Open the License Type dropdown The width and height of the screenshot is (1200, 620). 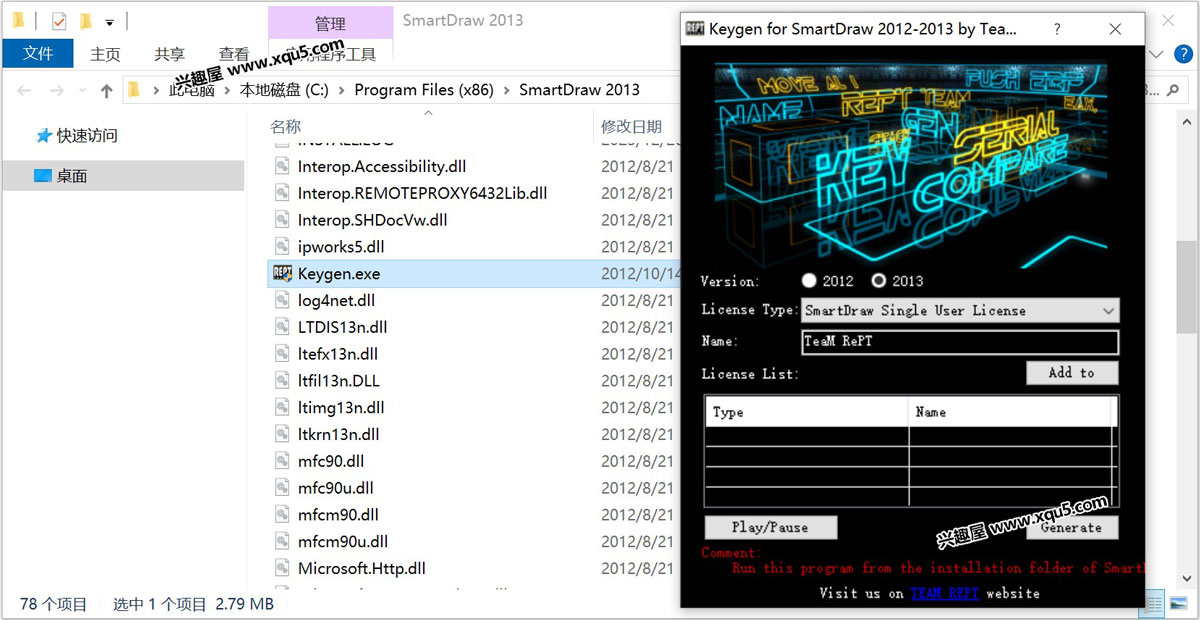960,310
